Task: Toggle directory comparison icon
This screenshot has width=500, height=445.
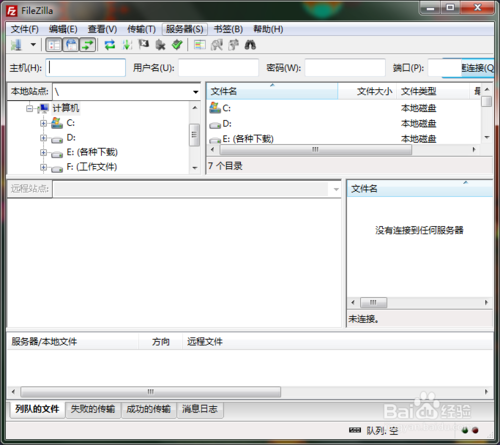Action: [217, 45]
